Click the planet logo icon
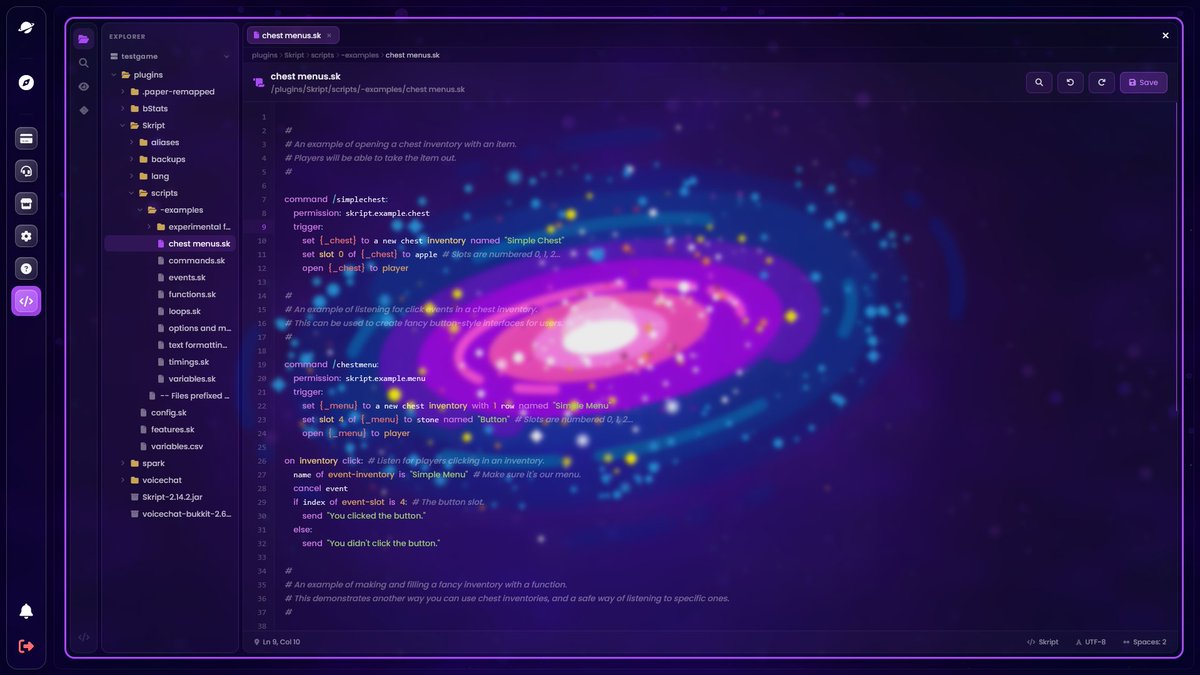The height and width of the screenshot is (675, 1200). (26, 27)
